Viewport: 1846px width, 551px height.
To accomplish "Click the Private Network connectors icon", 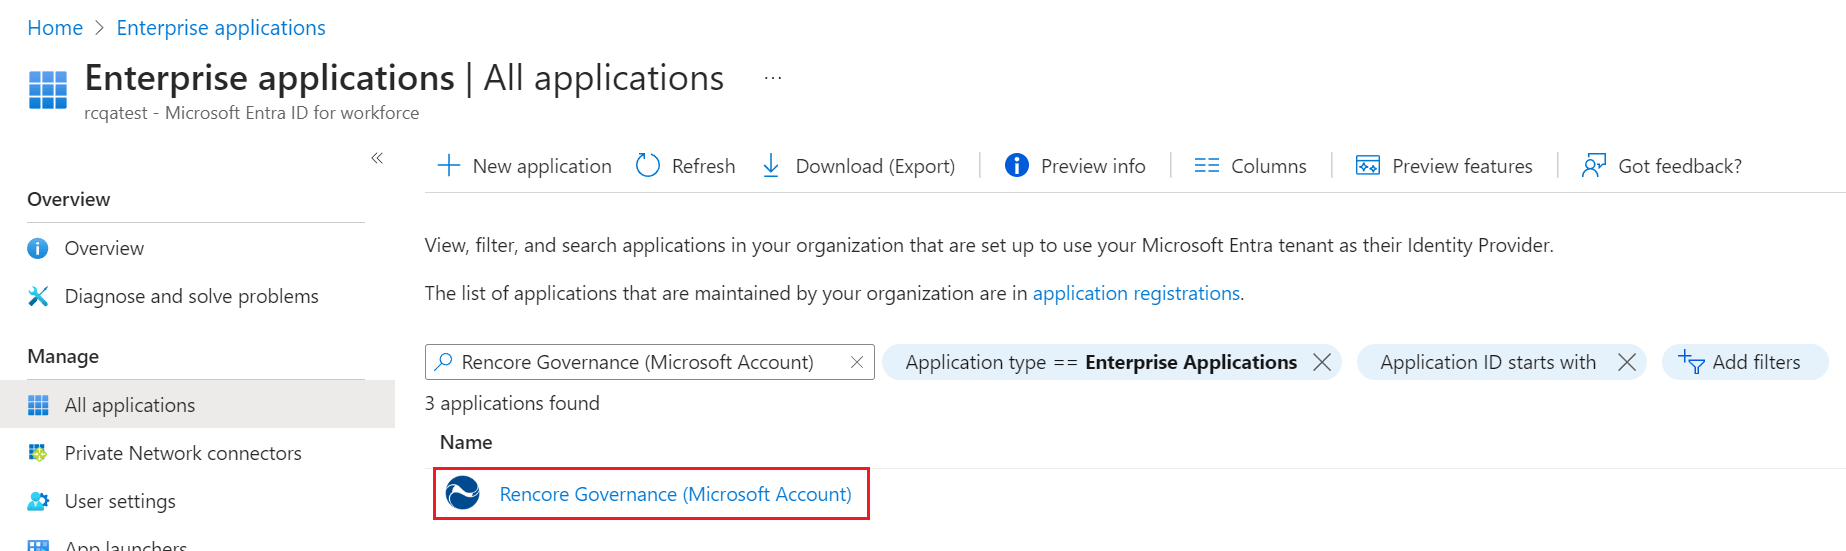I will click(x=38, y=453).
